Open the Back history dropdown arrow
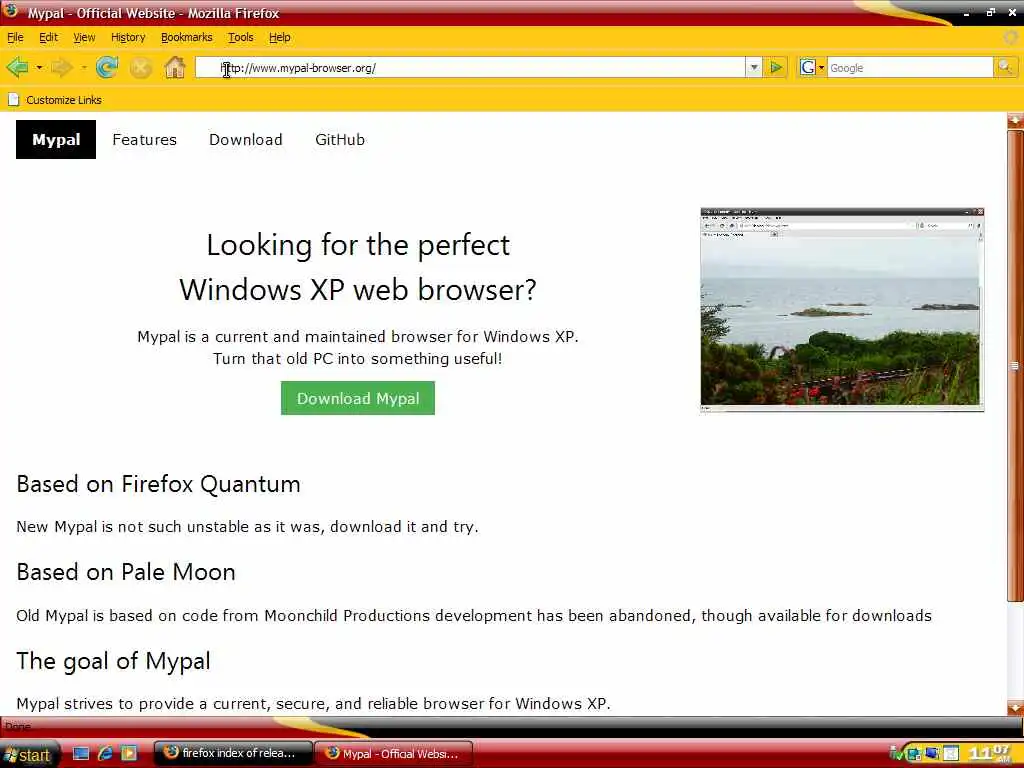Viewport: 1024px width, 768px height. click(39, 67)
